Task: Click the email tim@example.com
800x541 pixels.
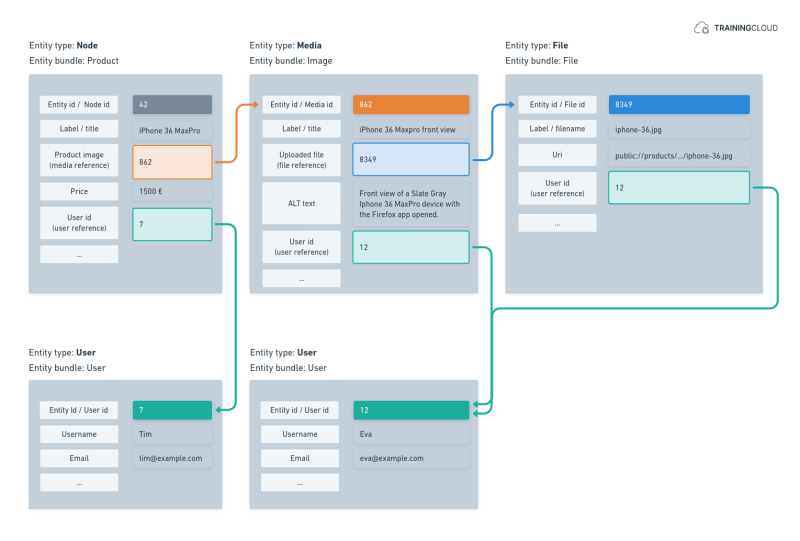Action: click(172, 458)
